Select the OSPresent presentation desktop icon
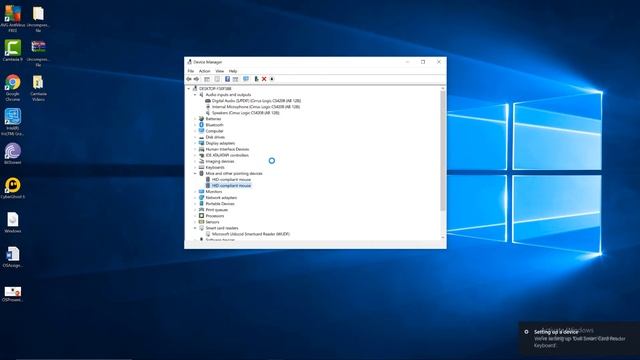The width and height of the screenshot is (640, 360). 13,294
